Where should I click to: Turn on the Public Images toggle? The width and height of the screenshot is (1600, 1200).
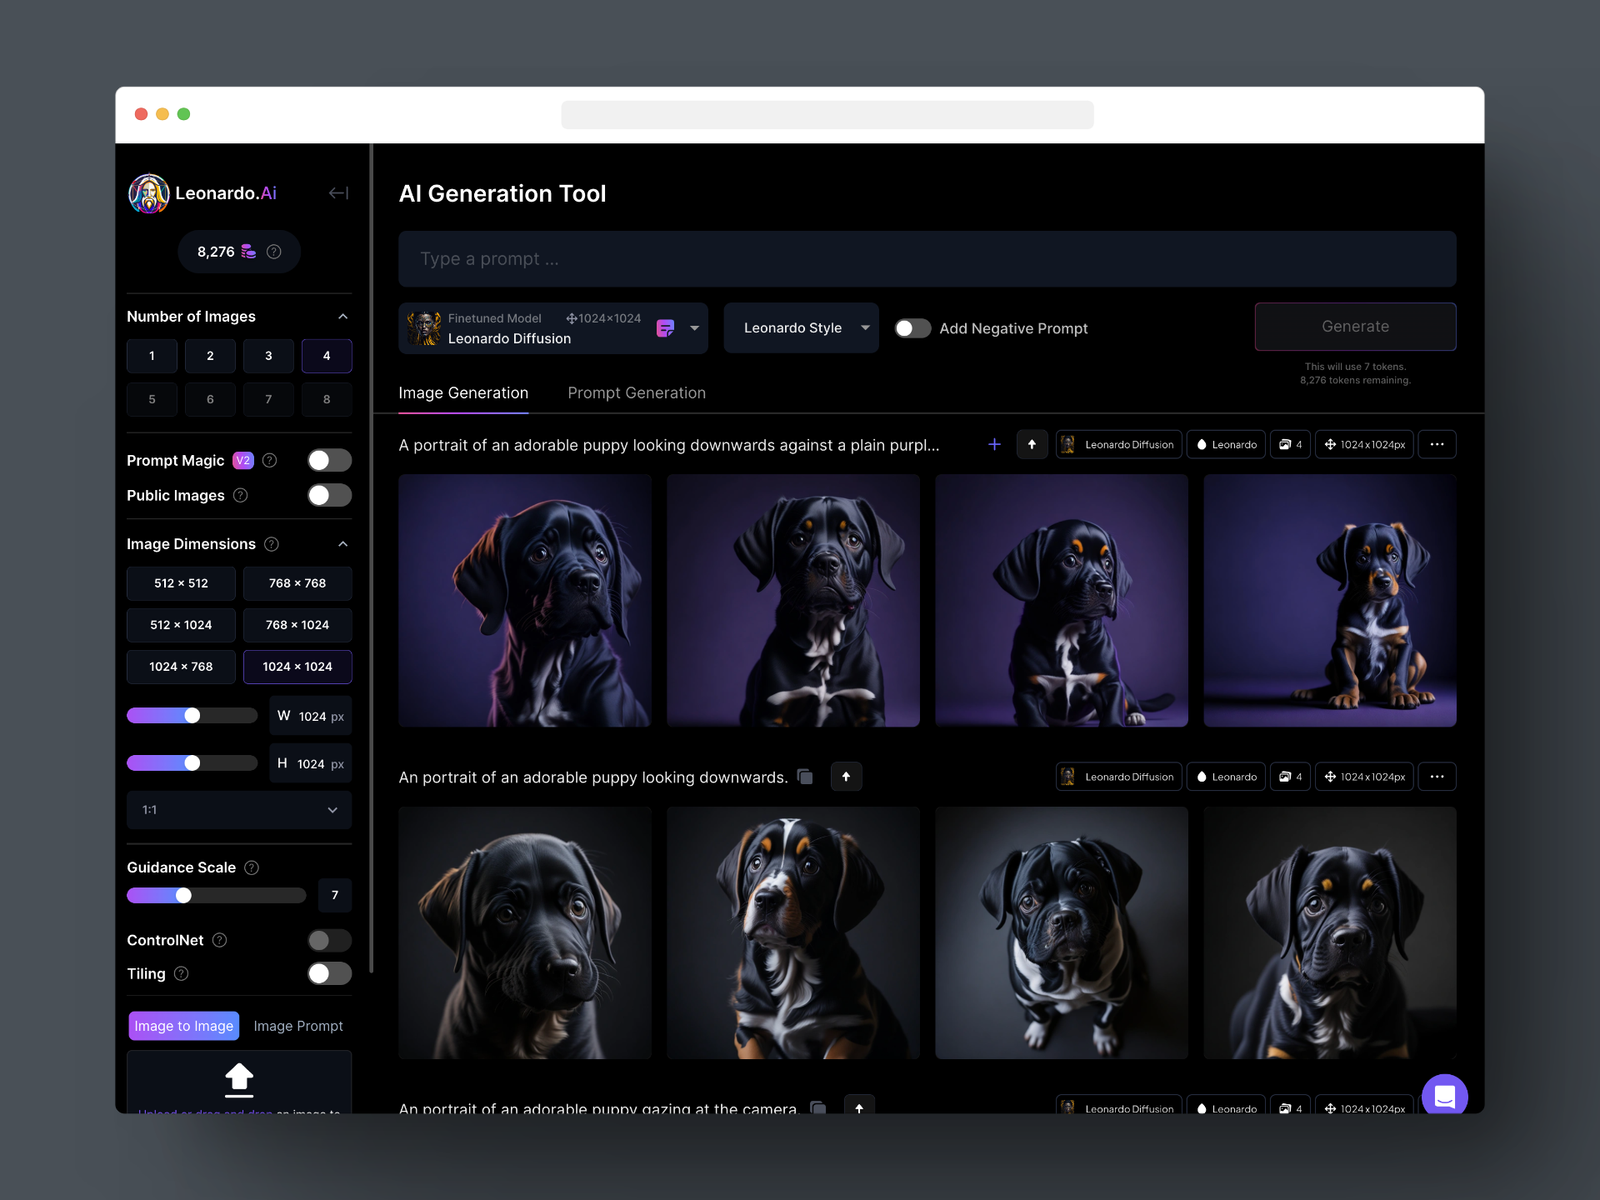click(x=329, y=495)
